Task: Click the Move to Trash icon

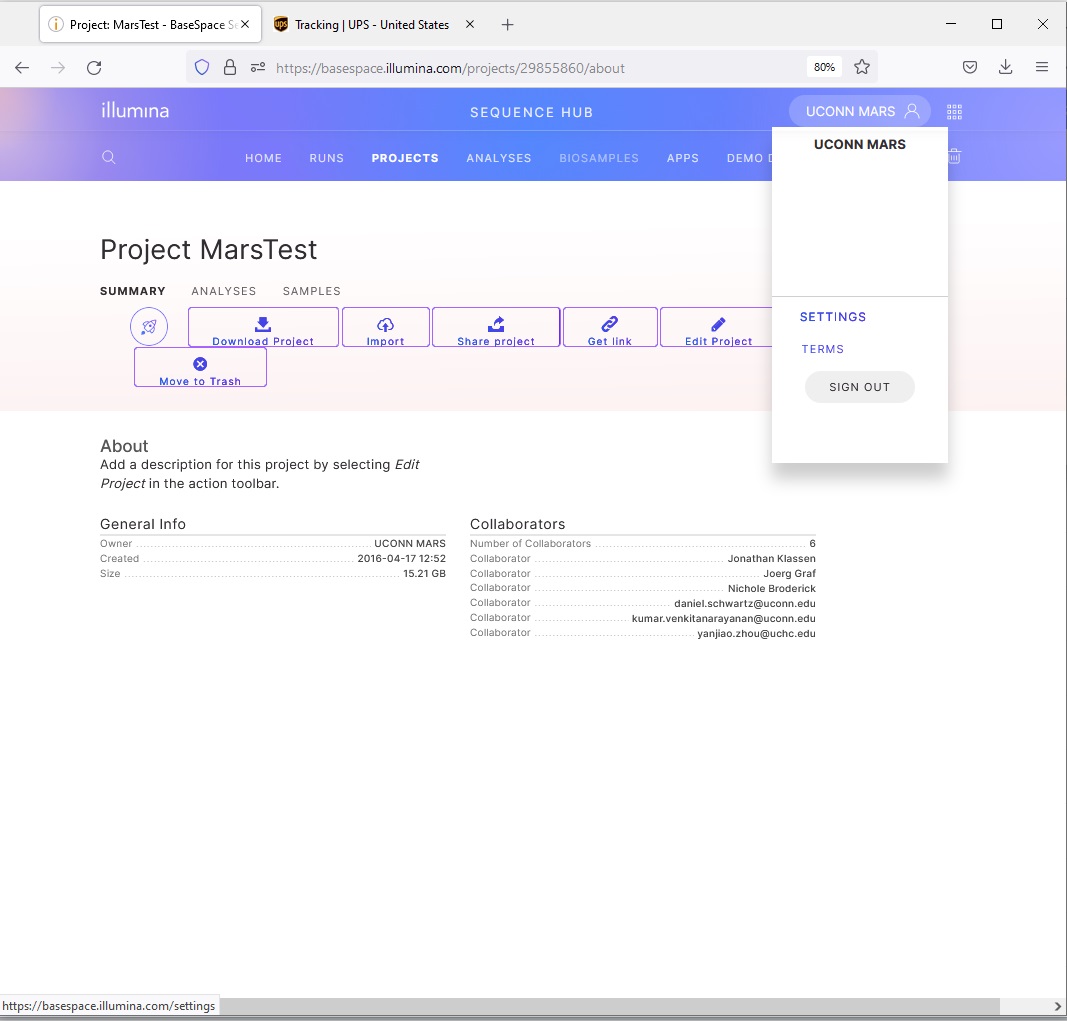Action: pyautogui.click(x=199, y=362)
